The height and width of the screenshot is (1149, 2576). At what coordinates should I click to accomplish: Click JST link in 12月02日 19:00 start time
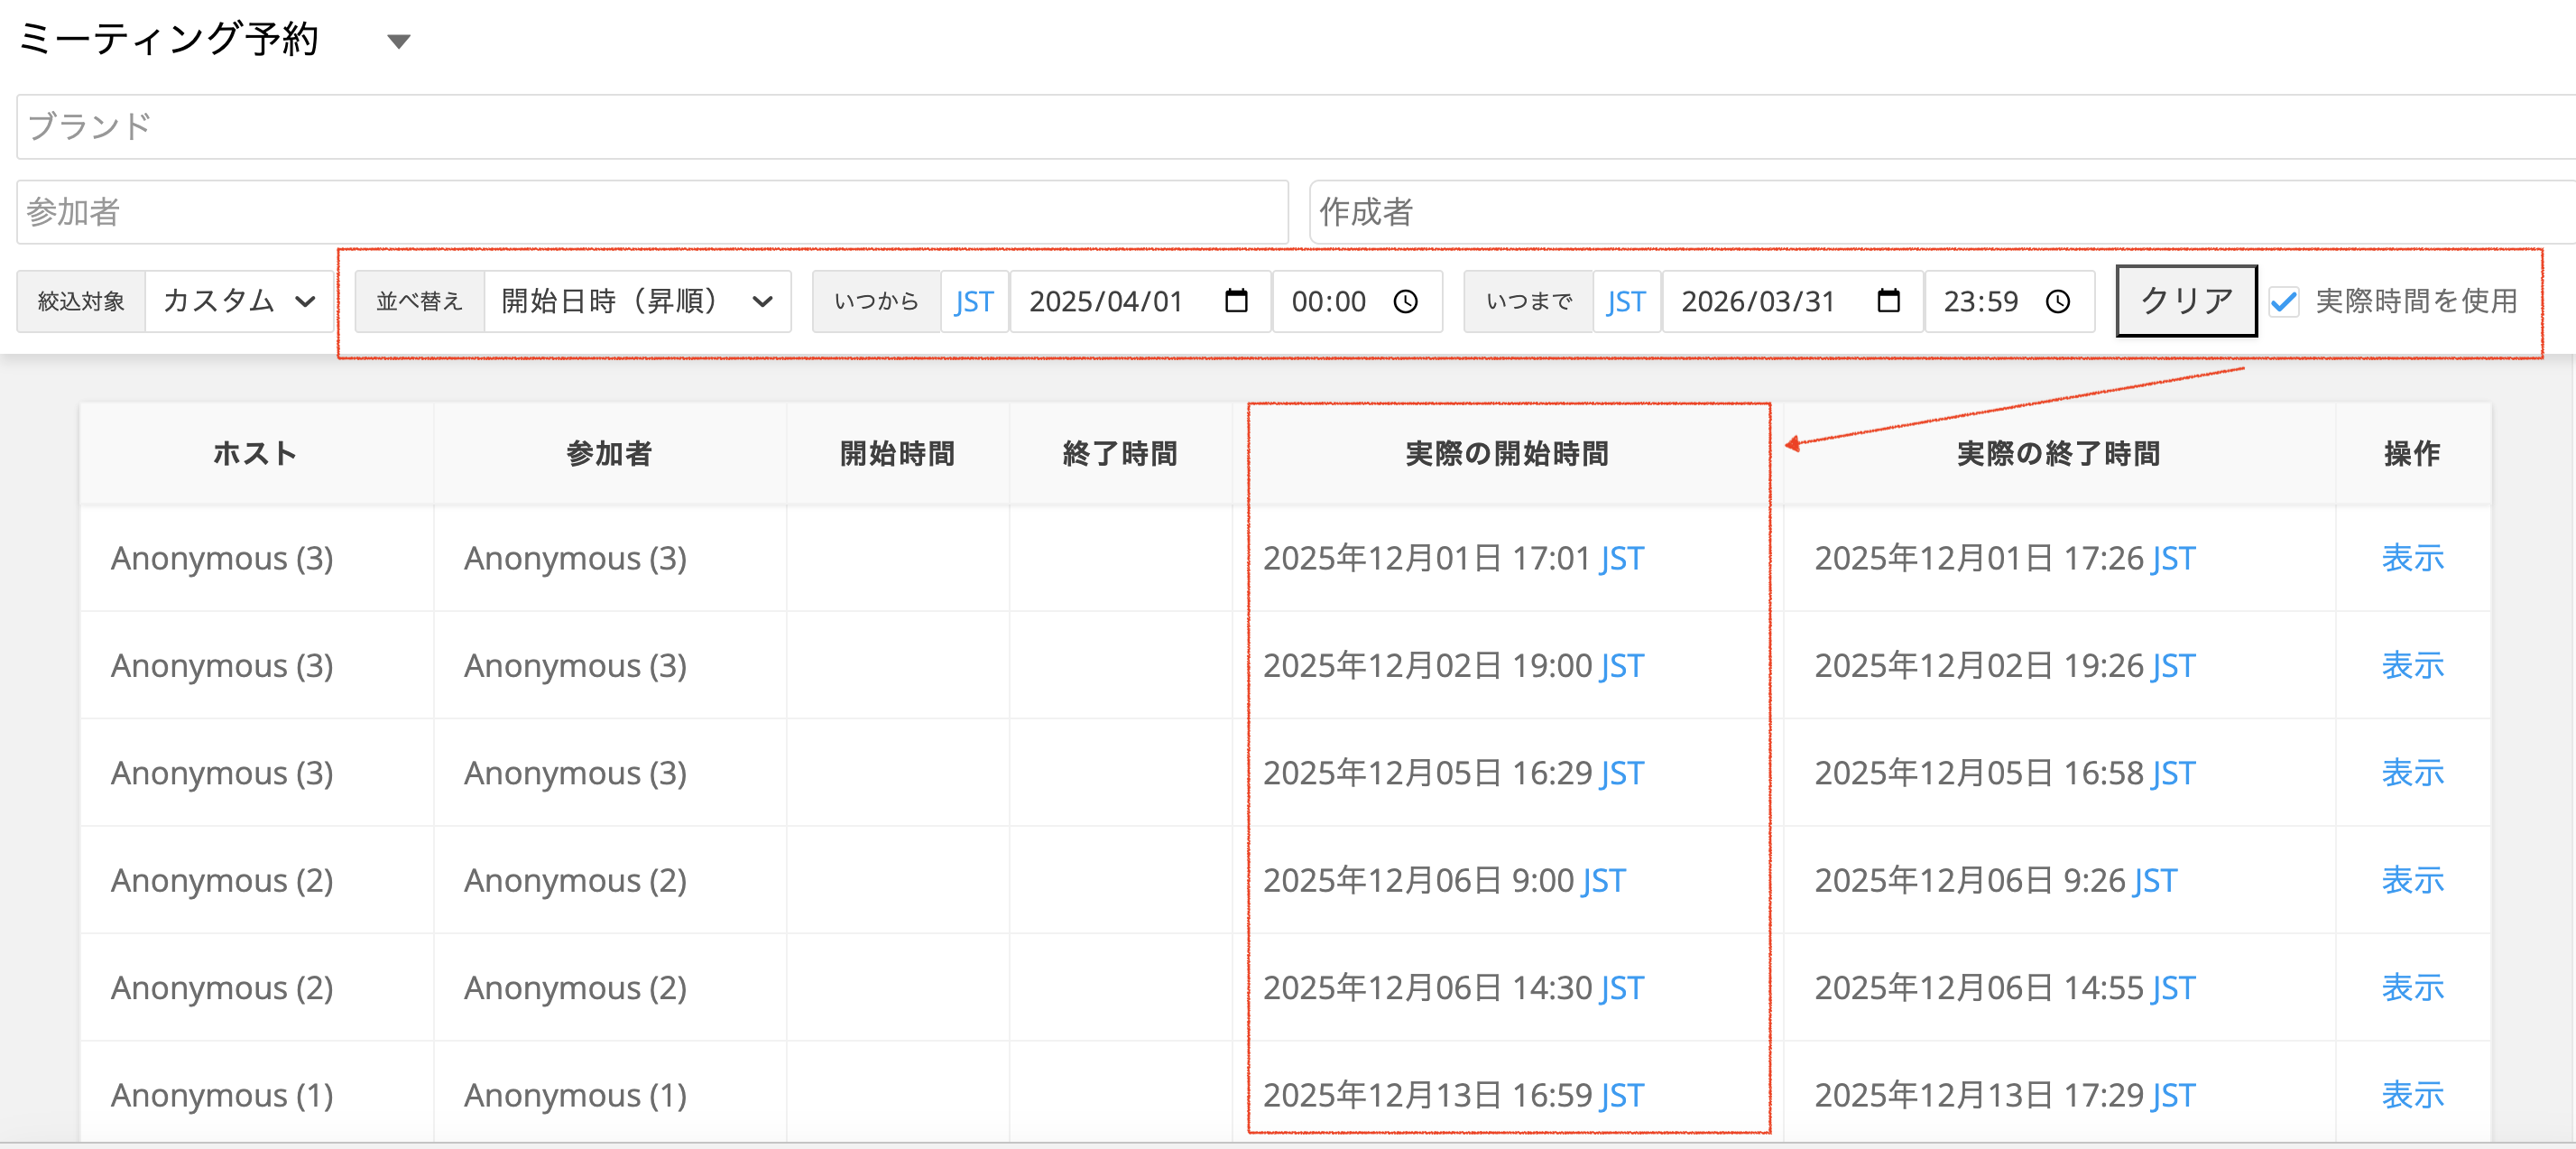coord(1622,666)
